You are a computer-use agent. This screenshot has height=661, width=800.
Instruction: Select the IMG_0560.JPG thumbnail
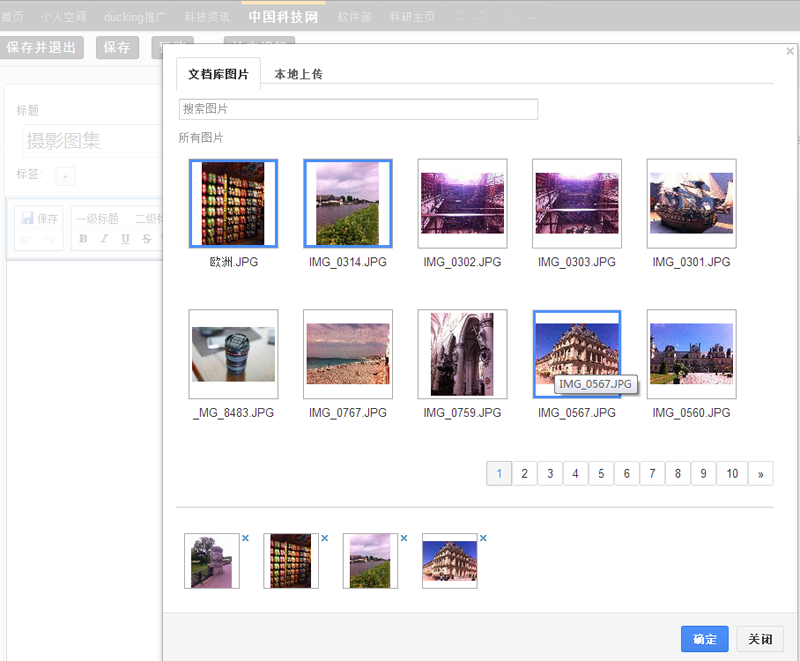691,354
